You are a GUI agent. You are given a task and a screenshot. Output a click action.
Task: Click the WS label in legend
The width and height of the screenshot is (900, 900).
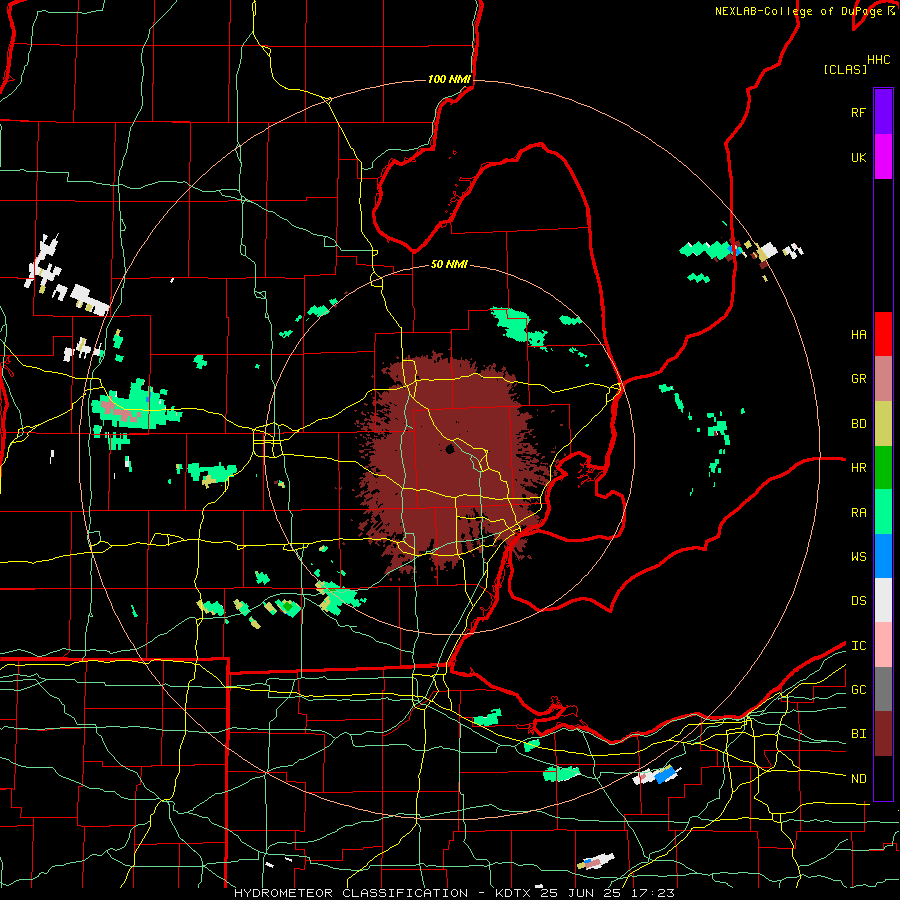[858, 557]
